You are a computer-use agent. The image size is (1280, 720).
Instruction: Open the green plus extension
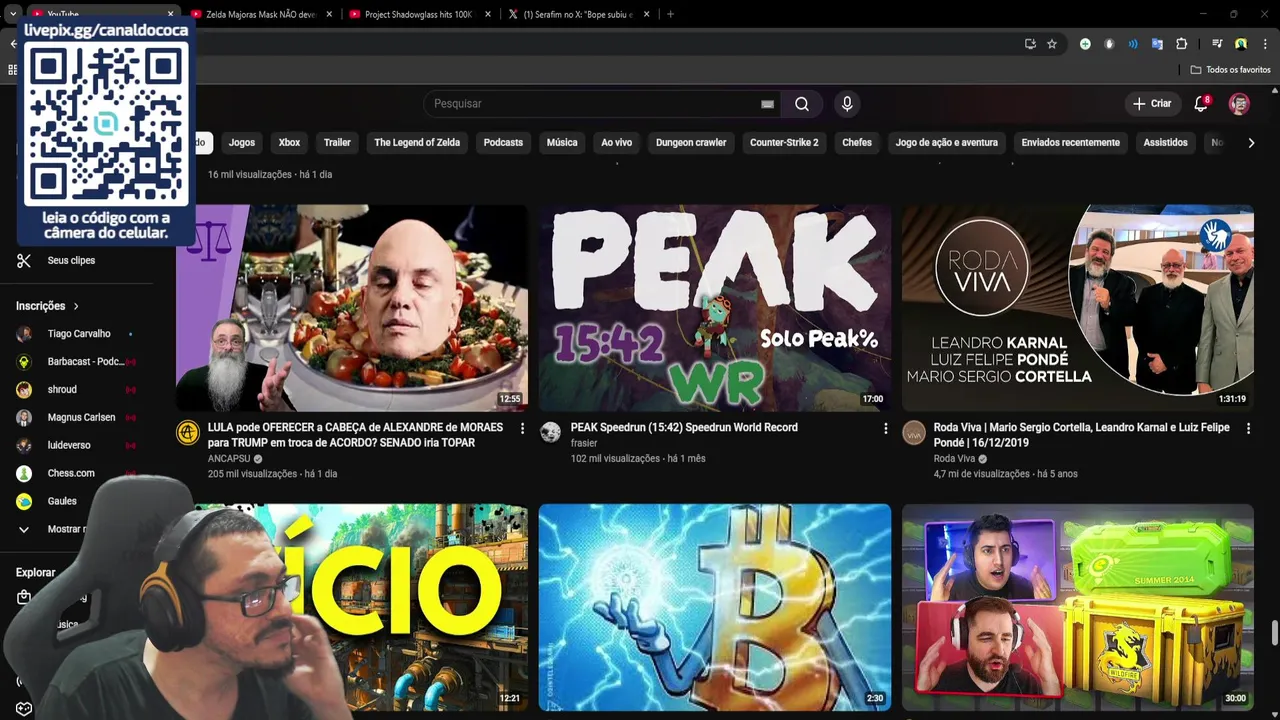coord(1085,44)
